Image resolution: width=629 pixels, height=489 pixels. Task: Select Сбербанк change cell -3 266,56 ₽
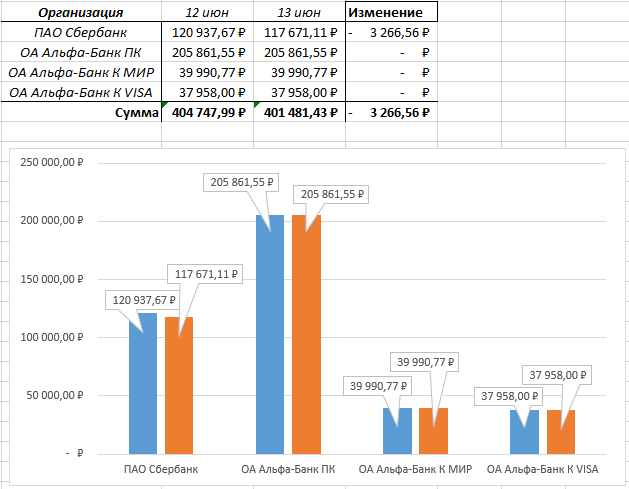click(x=391, y=32)
